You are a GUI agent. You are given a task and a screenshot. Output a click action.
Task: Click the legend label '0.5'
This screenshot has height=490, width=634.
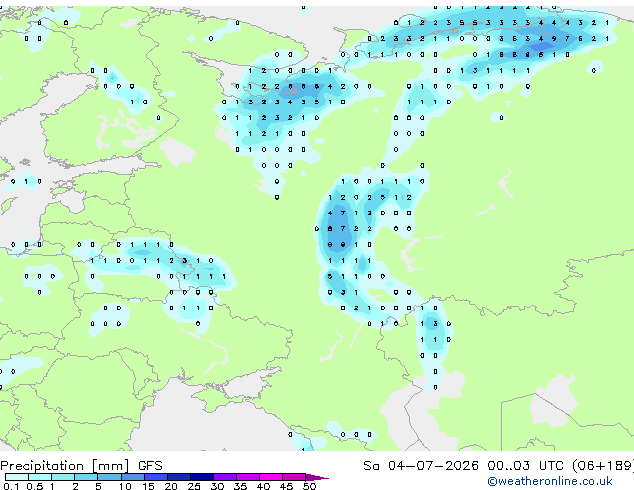(x=34, y=486)
